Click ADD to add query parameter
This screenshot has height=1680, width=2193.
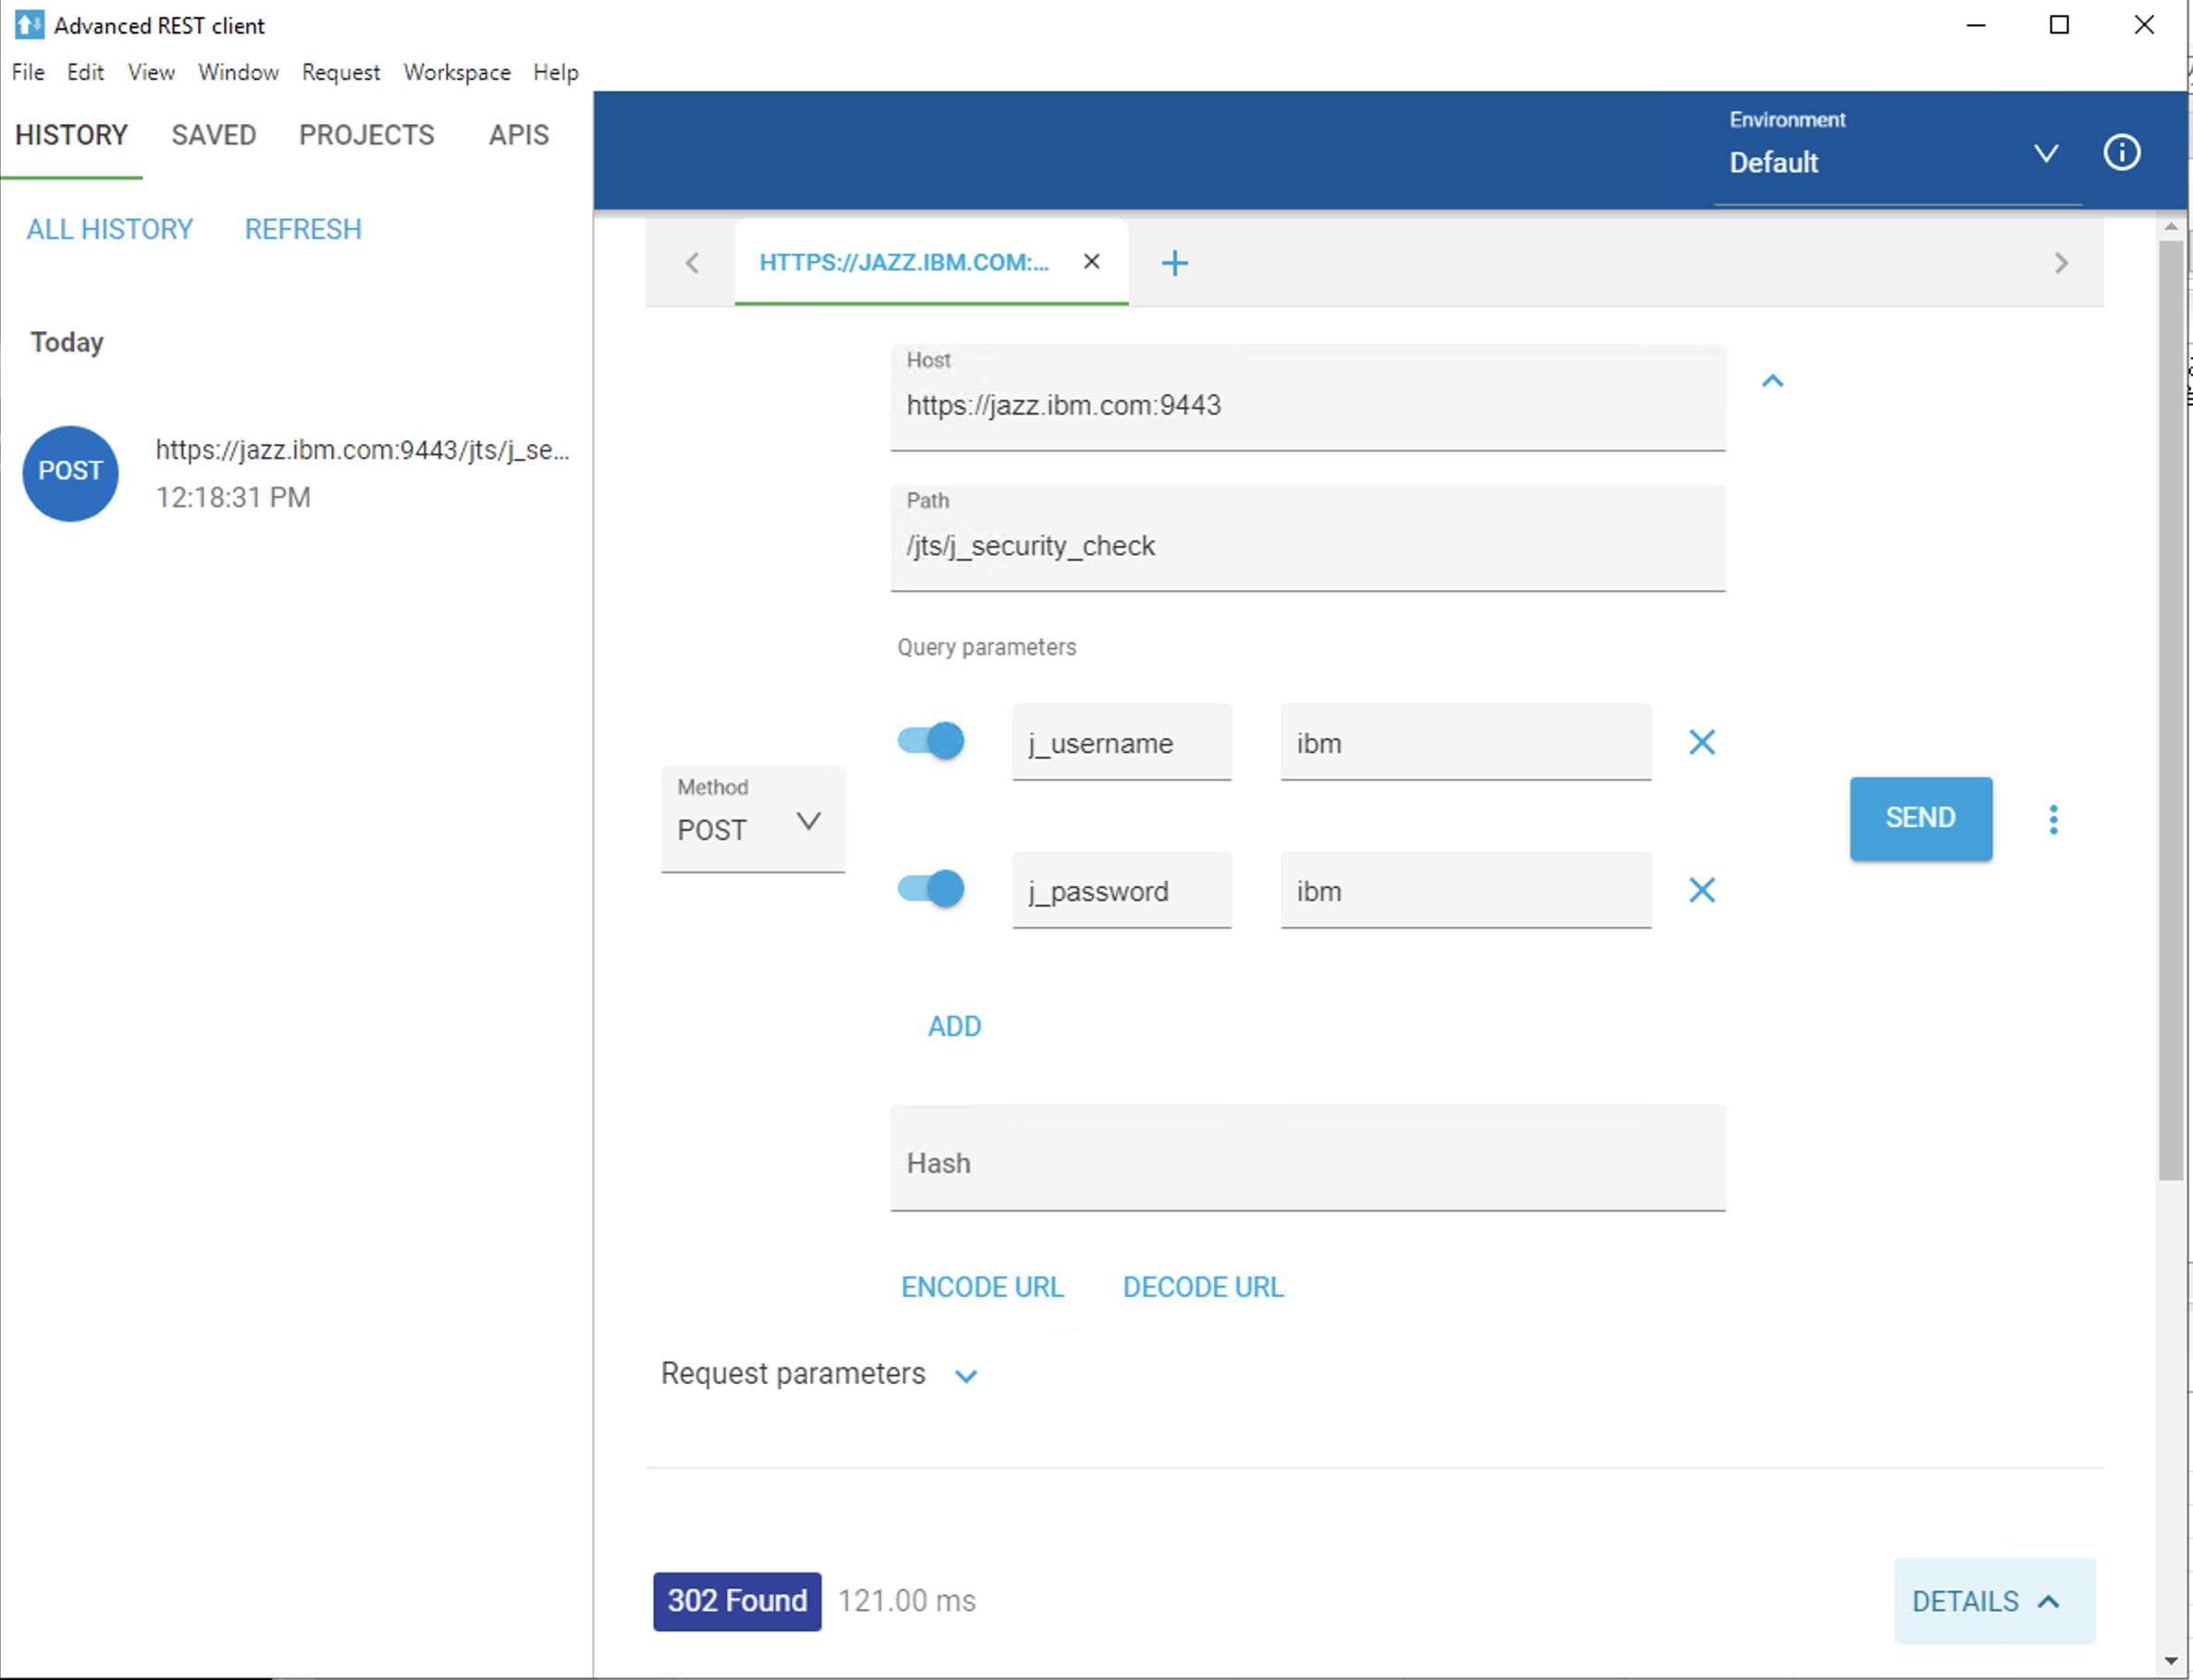(954, 1026)
